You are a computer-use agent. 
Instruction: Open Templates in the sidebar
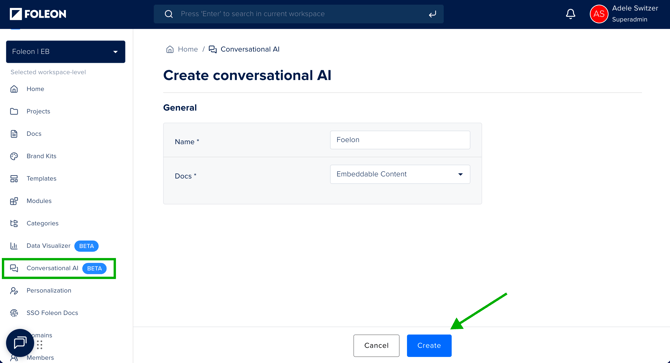point(41,179)
